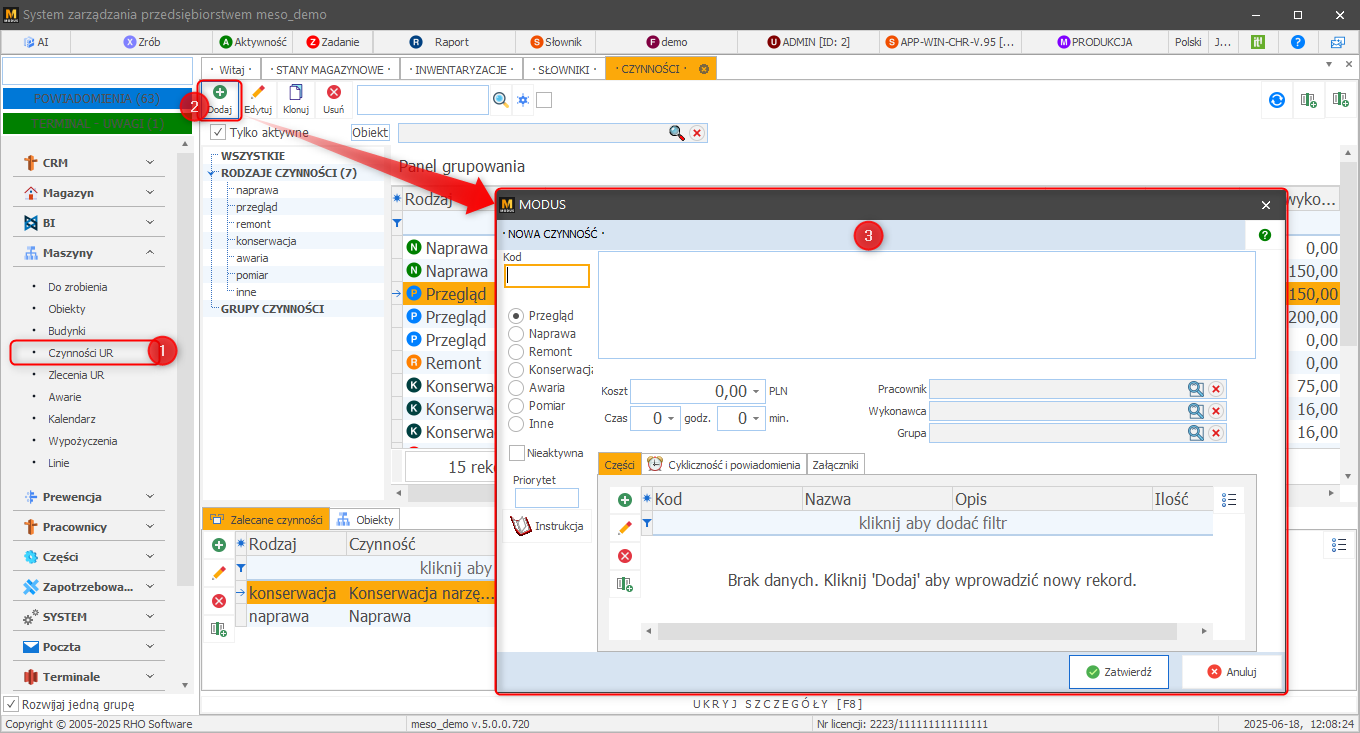The width and height of the screenshot is (1360, 733).
Task: Click the Anuluj button
Action: coord(1231,672)
